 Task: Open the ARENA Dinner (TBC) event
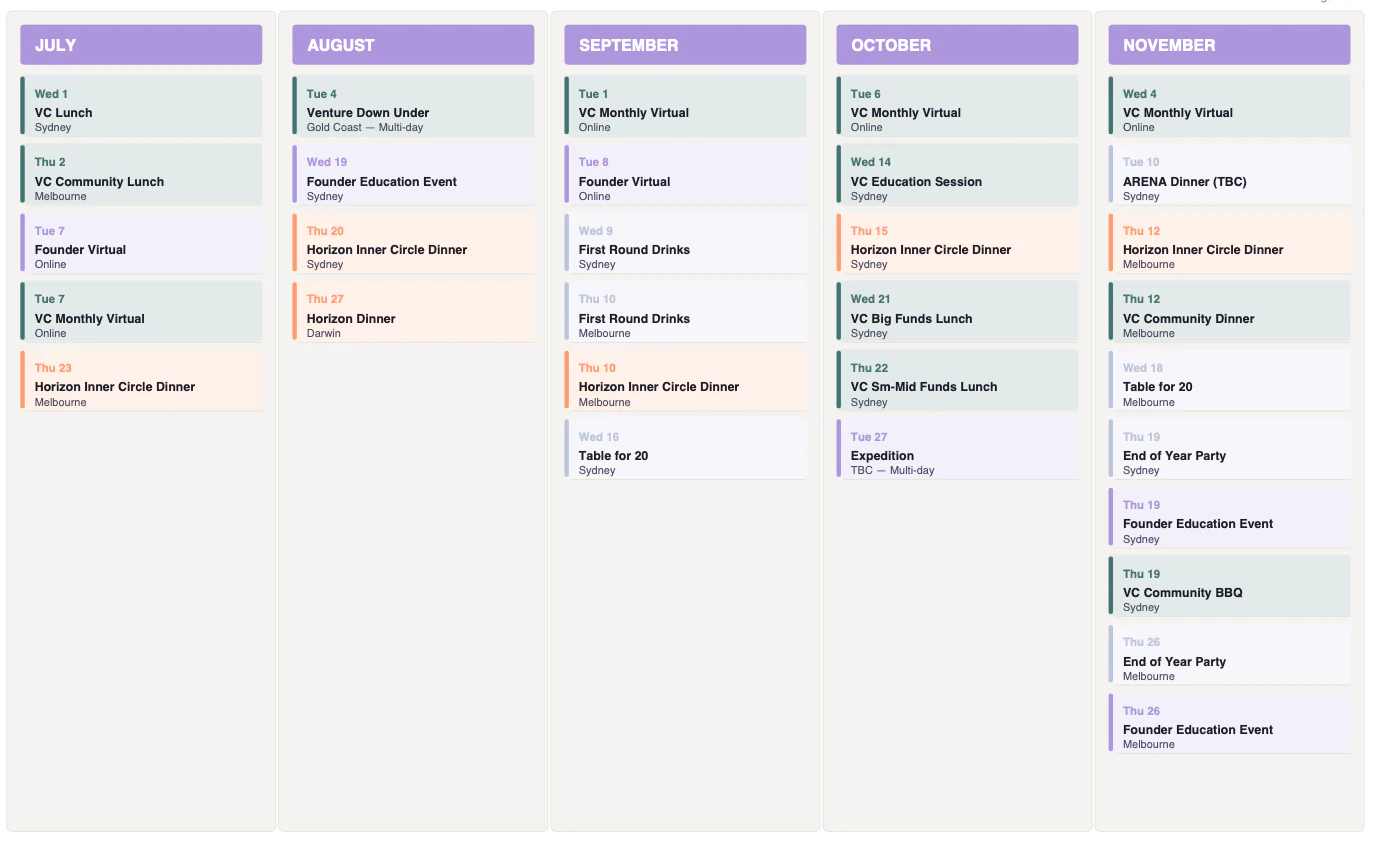click(x=1229, y=175)
